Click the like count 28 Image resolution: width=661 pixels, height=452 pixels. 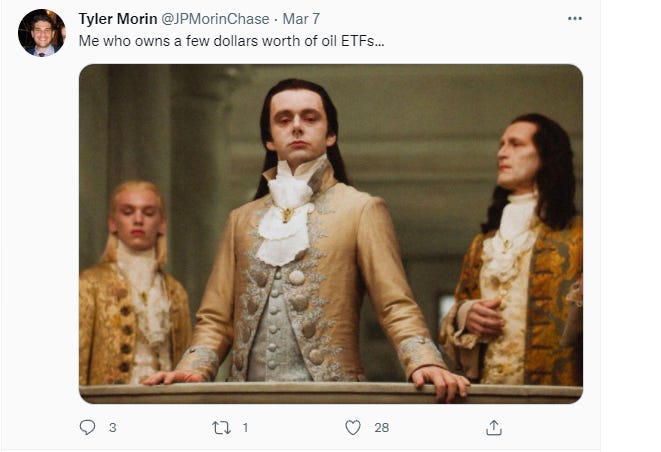pos(382,428)
